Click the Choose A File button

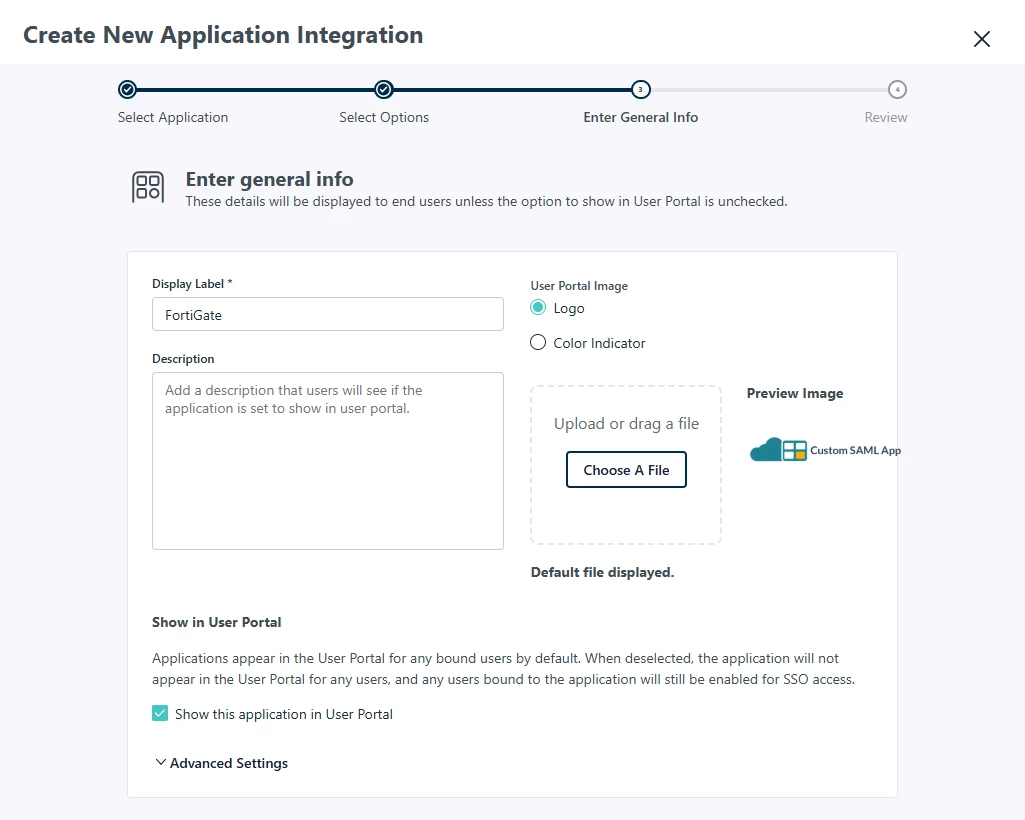[x=626, y=470]
